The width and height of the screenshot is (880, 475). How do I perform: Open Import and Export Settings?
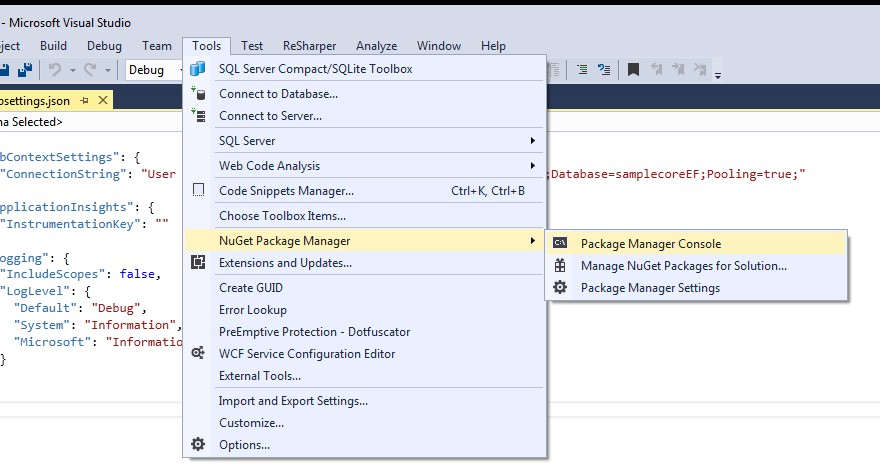click(x=293, y=401)
